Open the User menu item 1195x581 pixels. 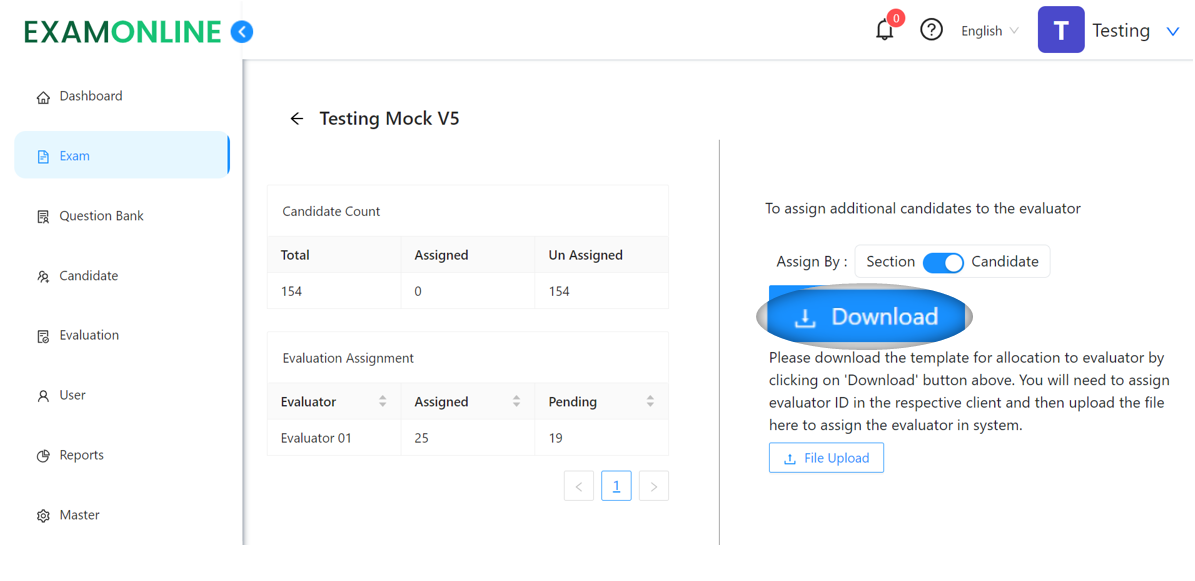pos(72,396)
